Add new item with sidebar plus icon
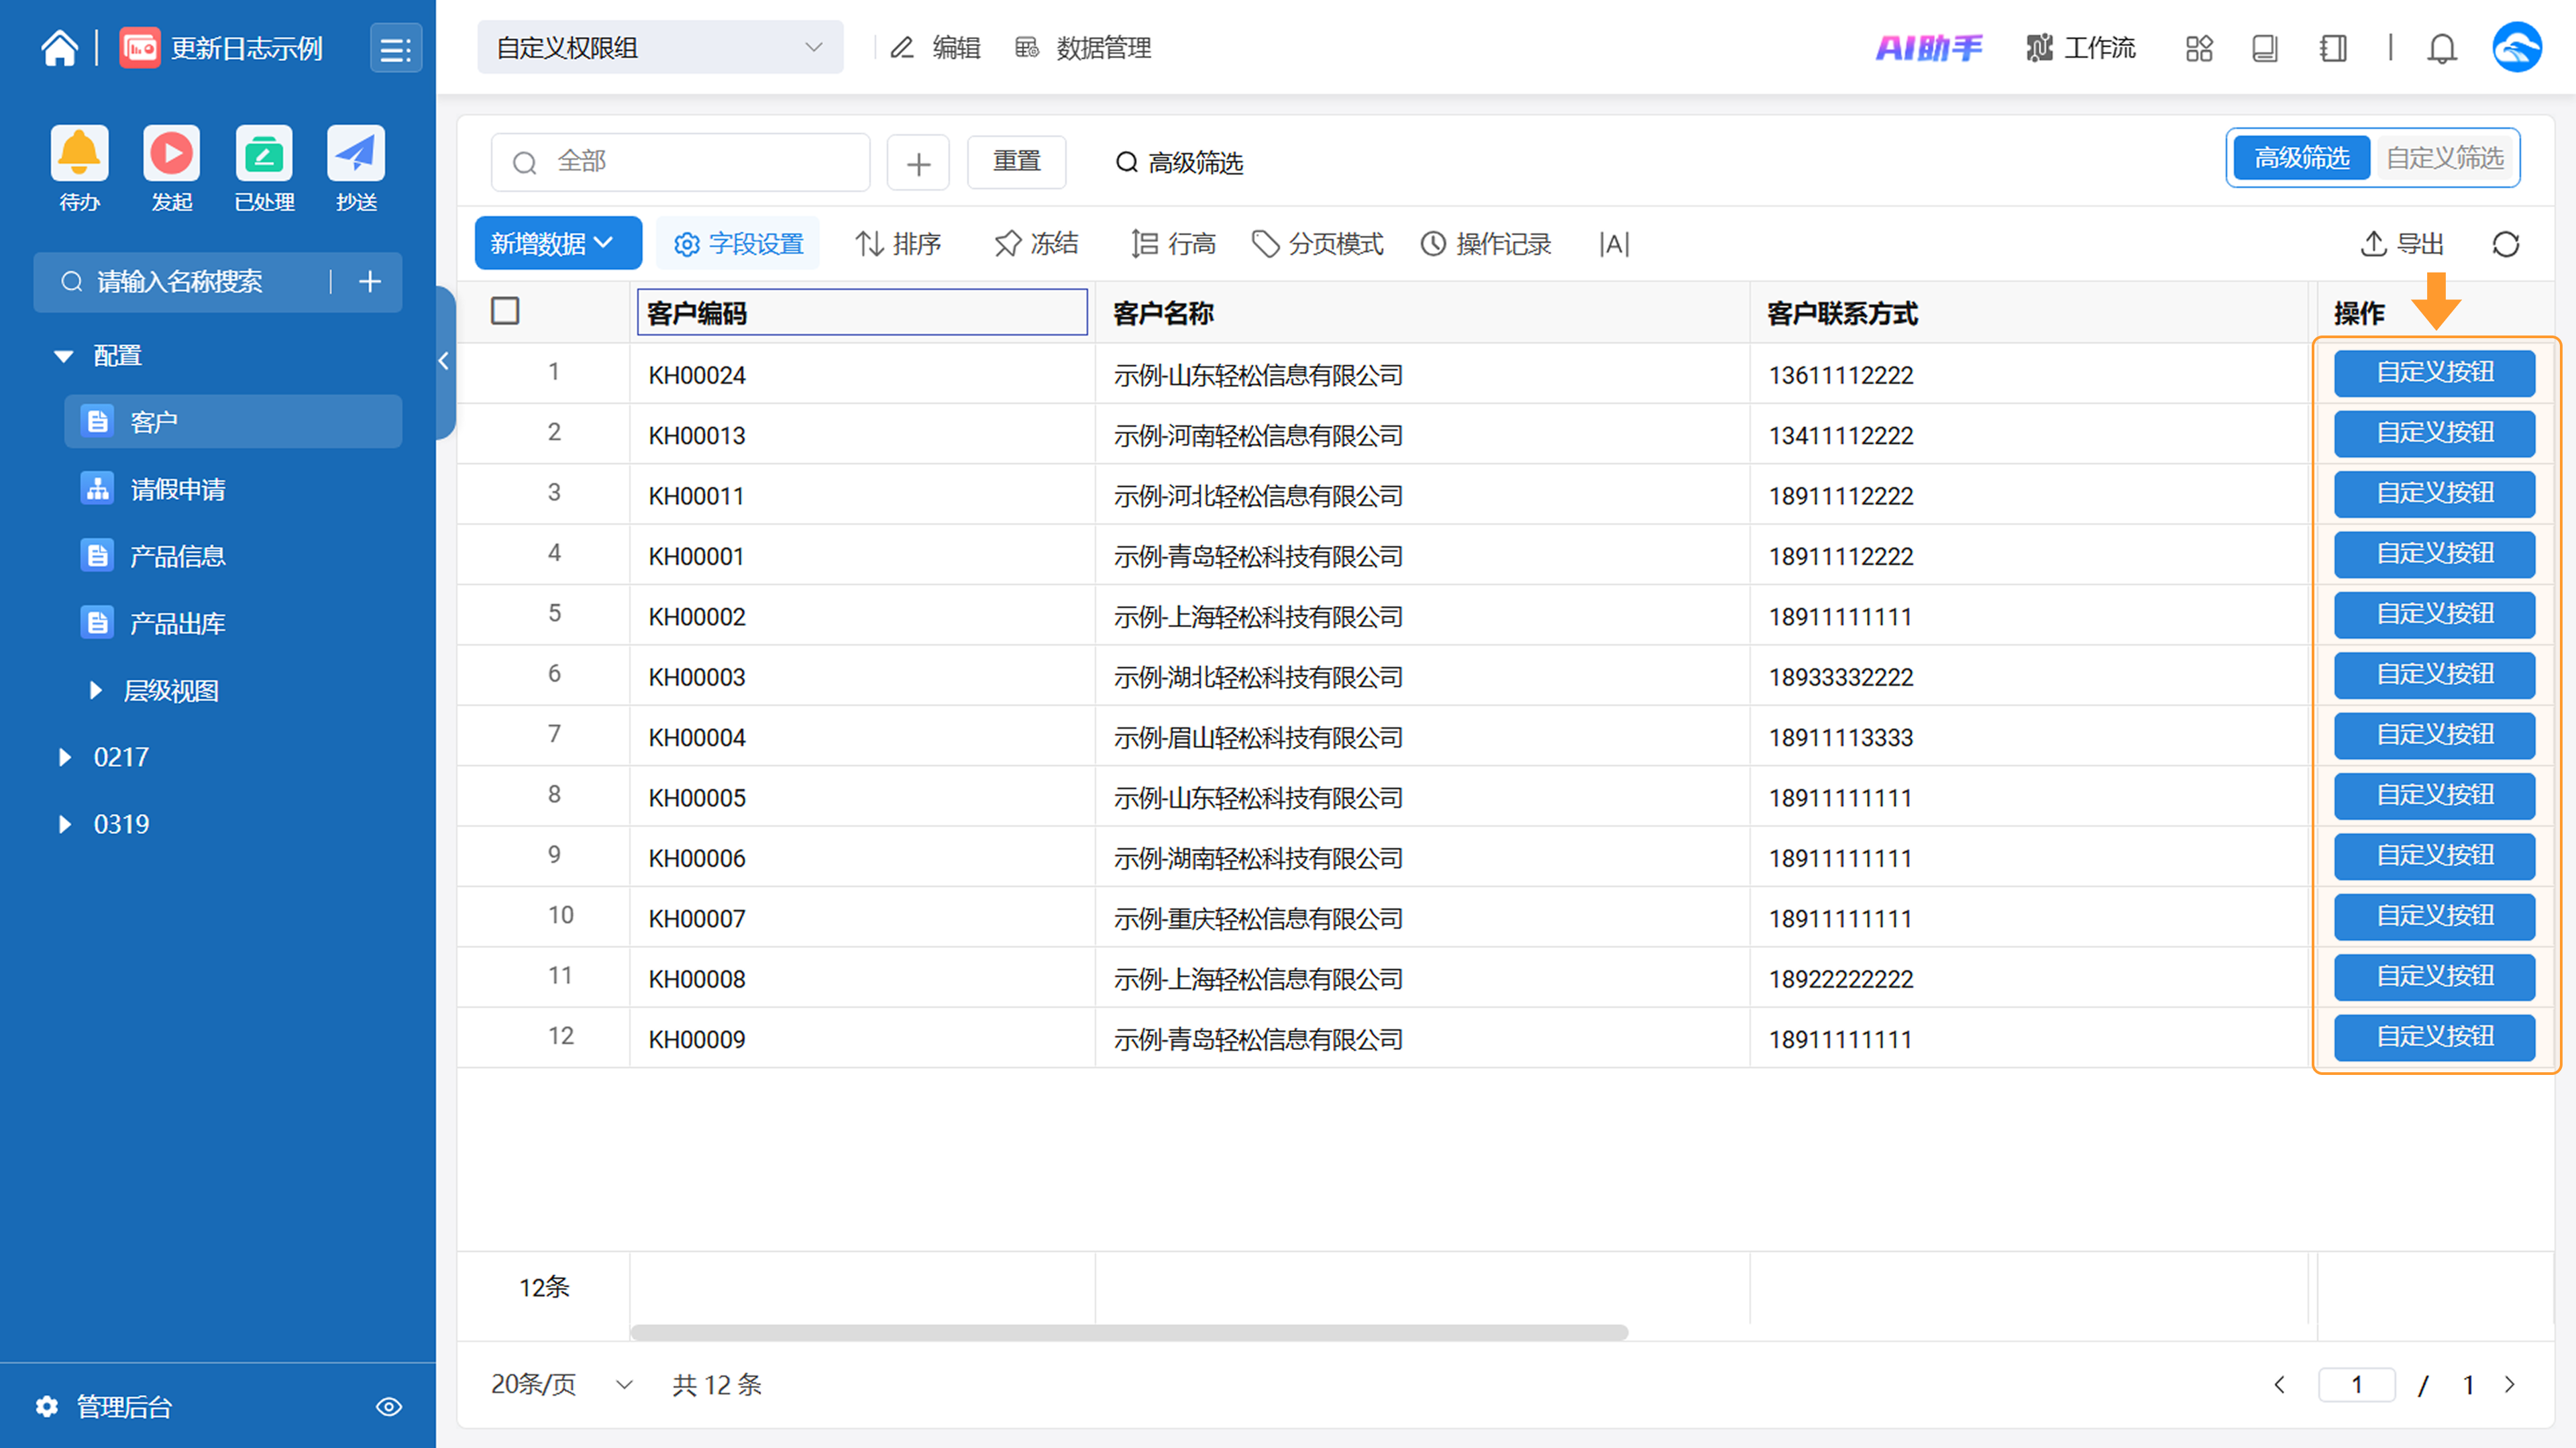This screenshot has width=2576, height=1448. tap(370, 282)
